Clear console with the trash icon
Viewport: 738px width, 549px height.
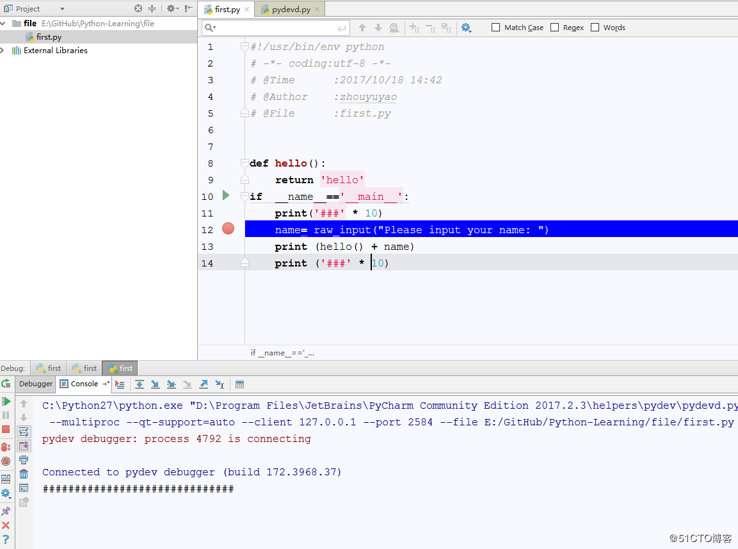24,474
